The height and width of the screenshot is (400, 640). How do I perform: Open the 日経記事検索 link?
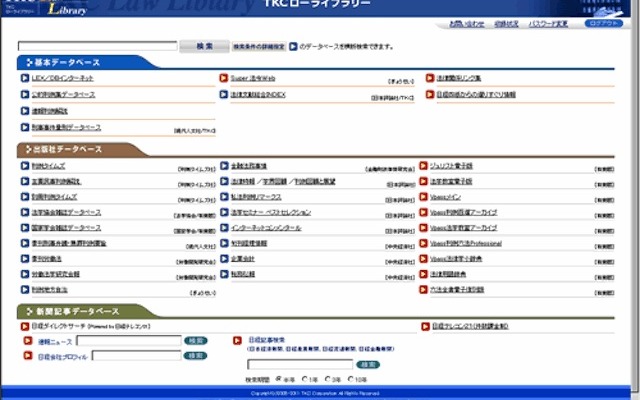click(267, 340)
